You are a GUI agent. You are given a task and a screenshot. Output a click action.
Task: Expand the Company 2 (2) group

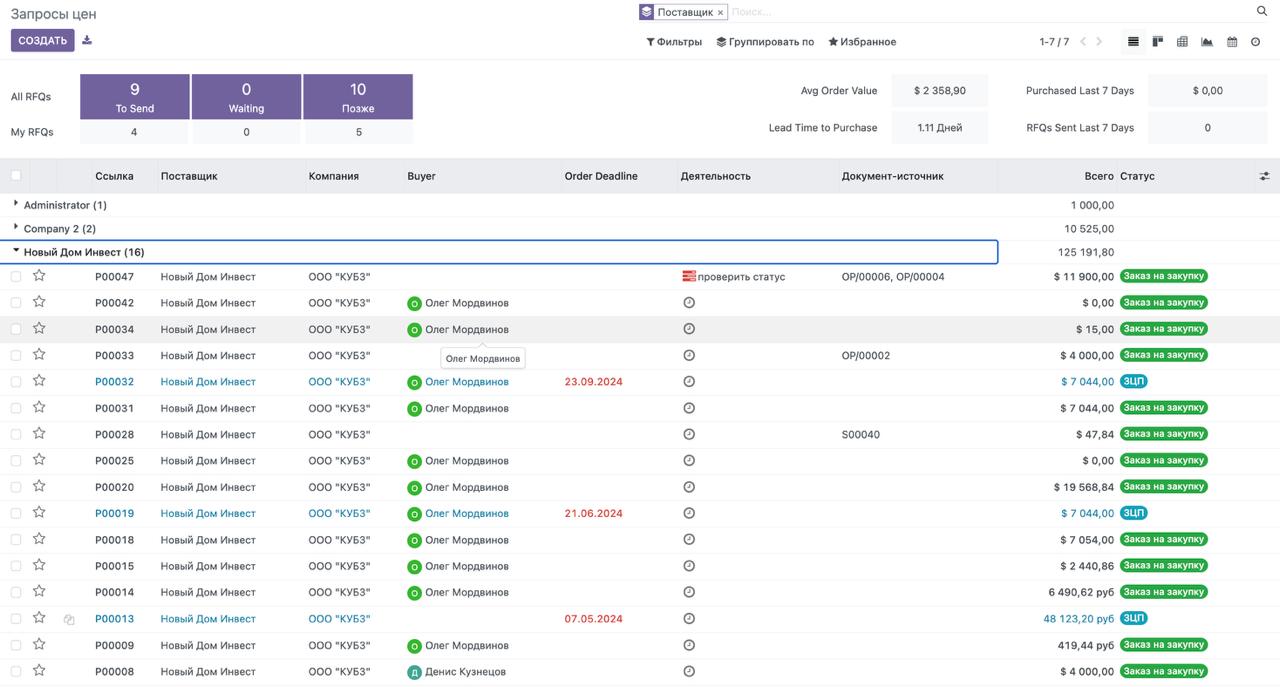(x=60, y=229)
